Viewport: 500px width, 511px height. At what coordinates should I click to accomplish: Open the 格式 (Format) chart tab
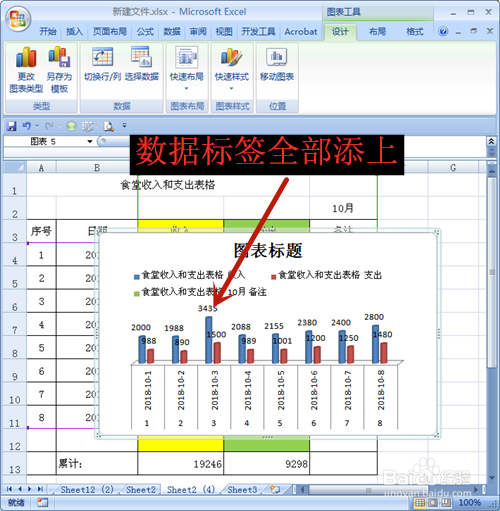pyautogui.click(x=414, y=32)
